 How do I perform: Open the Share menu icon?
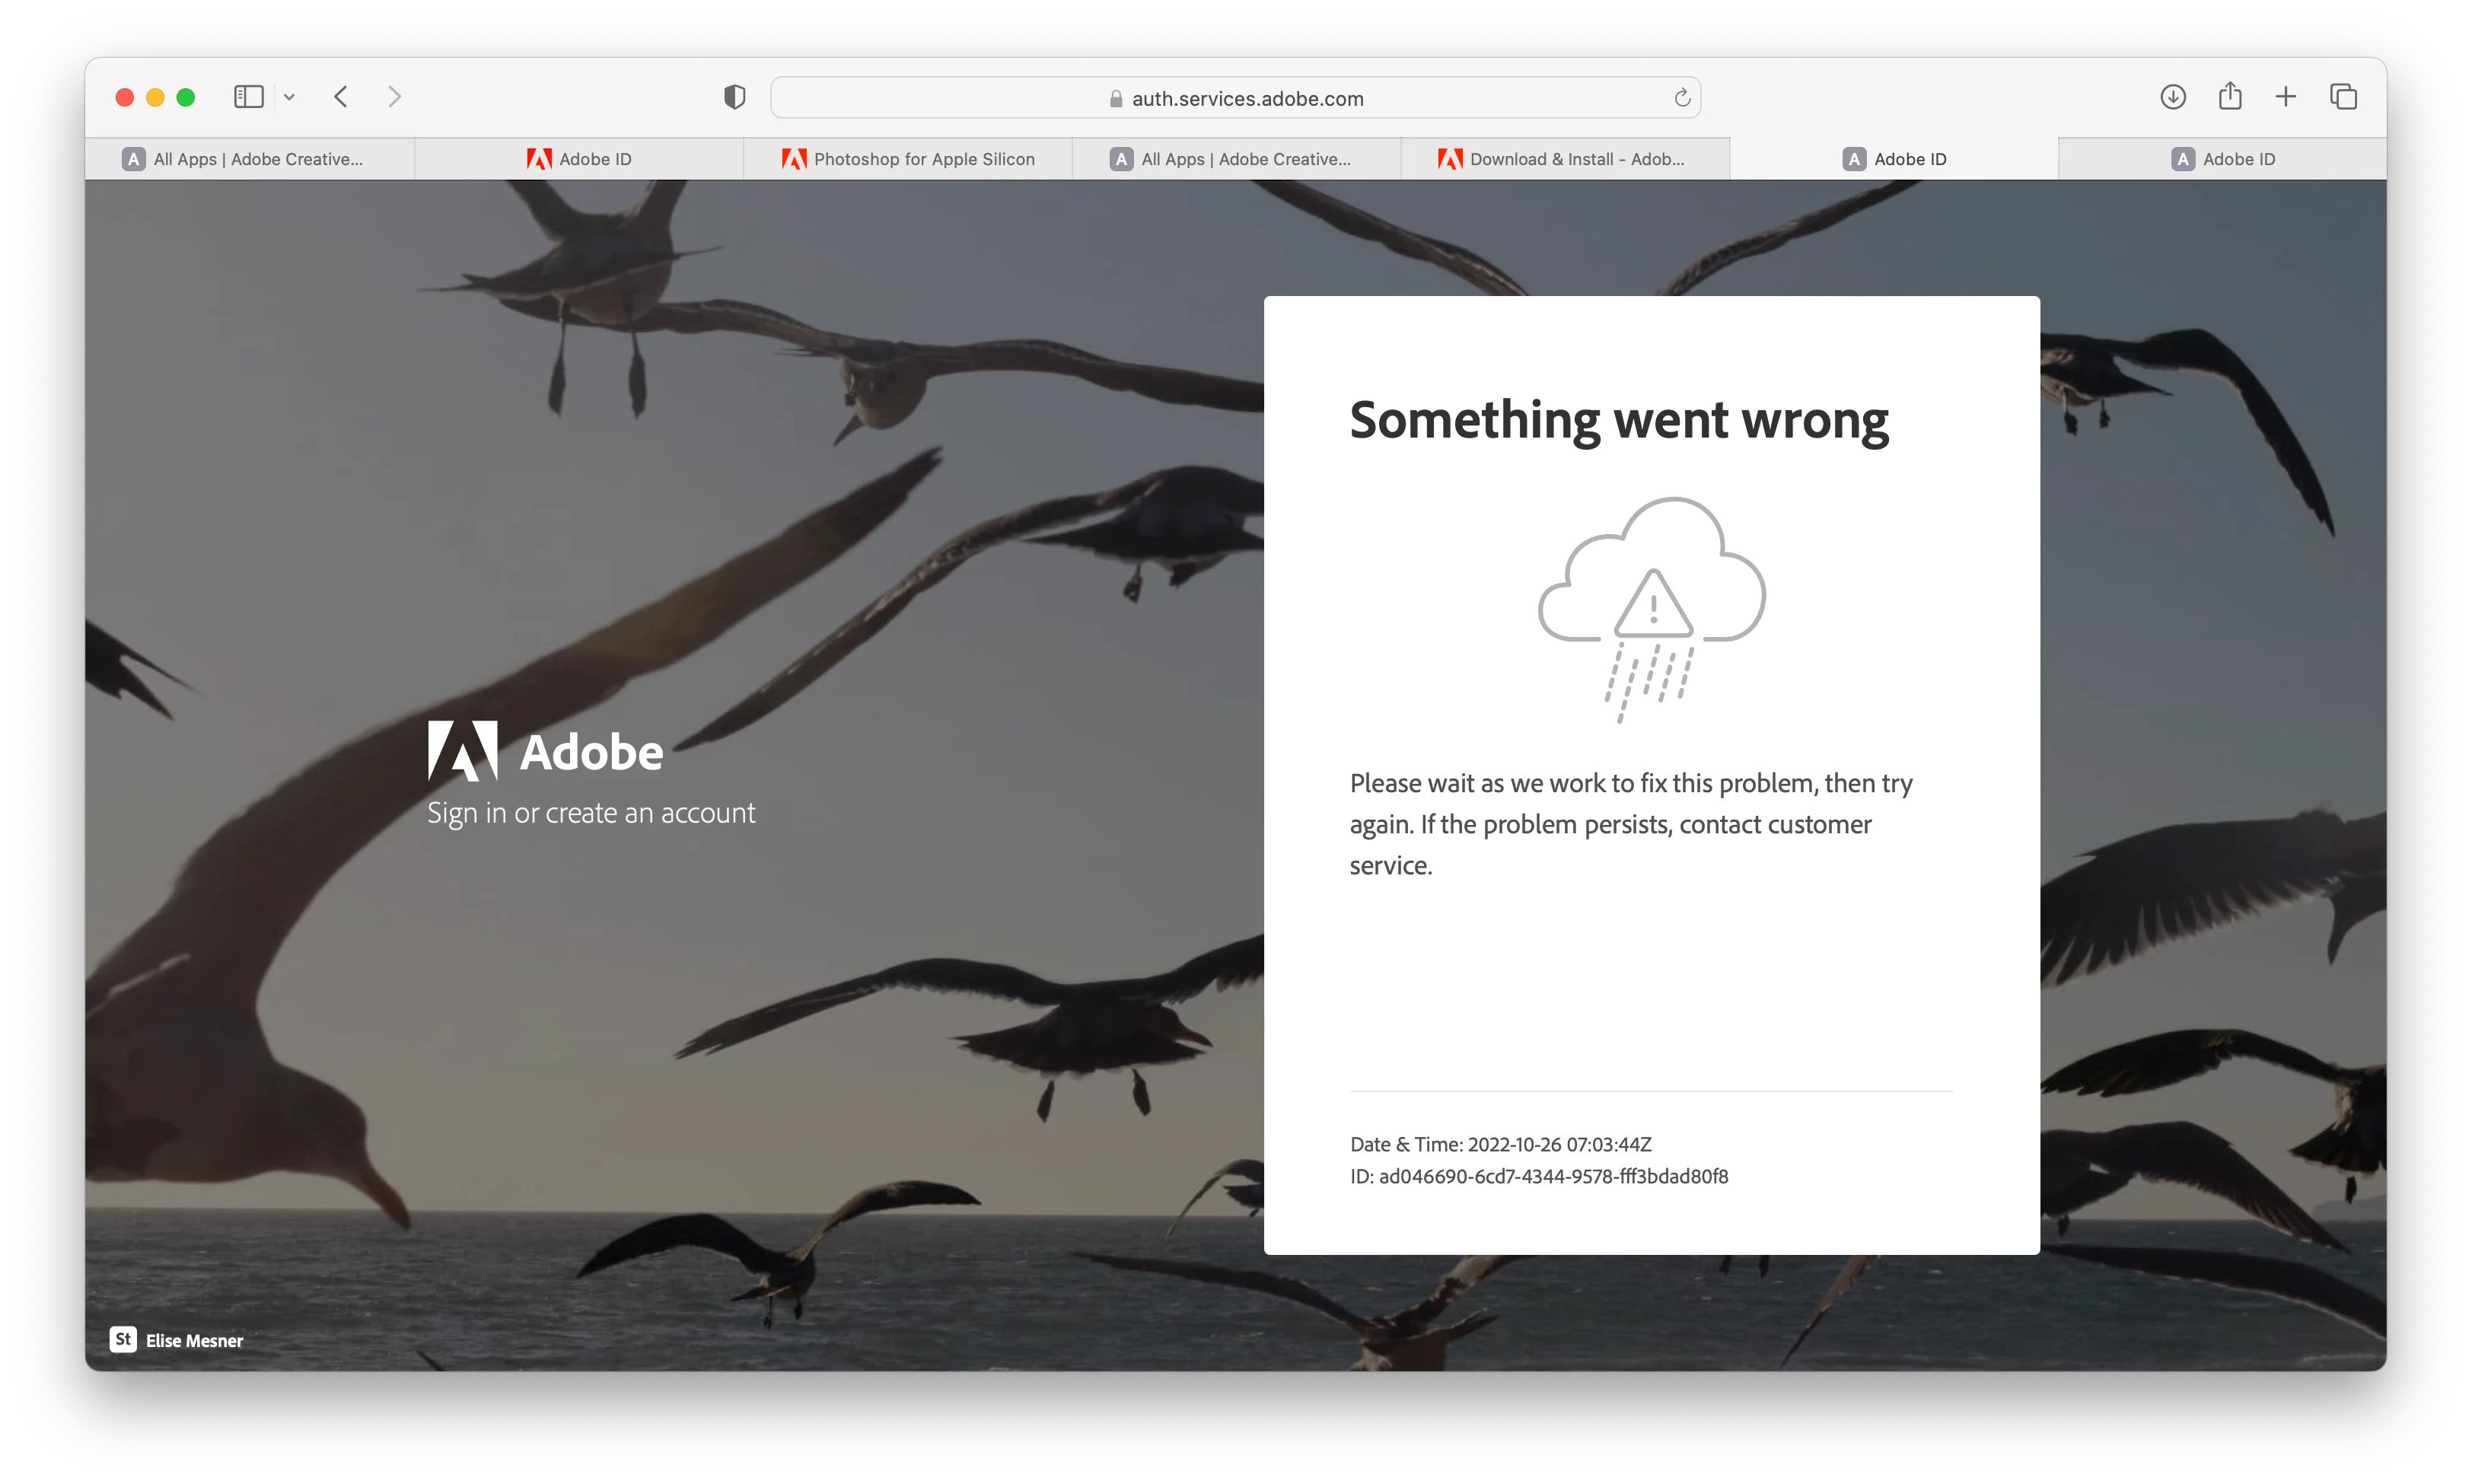(2229, 97)
